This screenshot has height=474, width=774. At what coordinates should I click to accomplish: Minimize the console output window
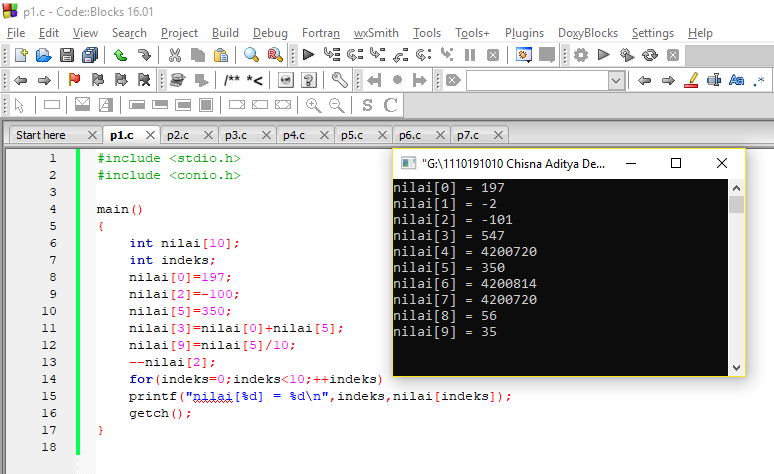(x=631, y=163)
